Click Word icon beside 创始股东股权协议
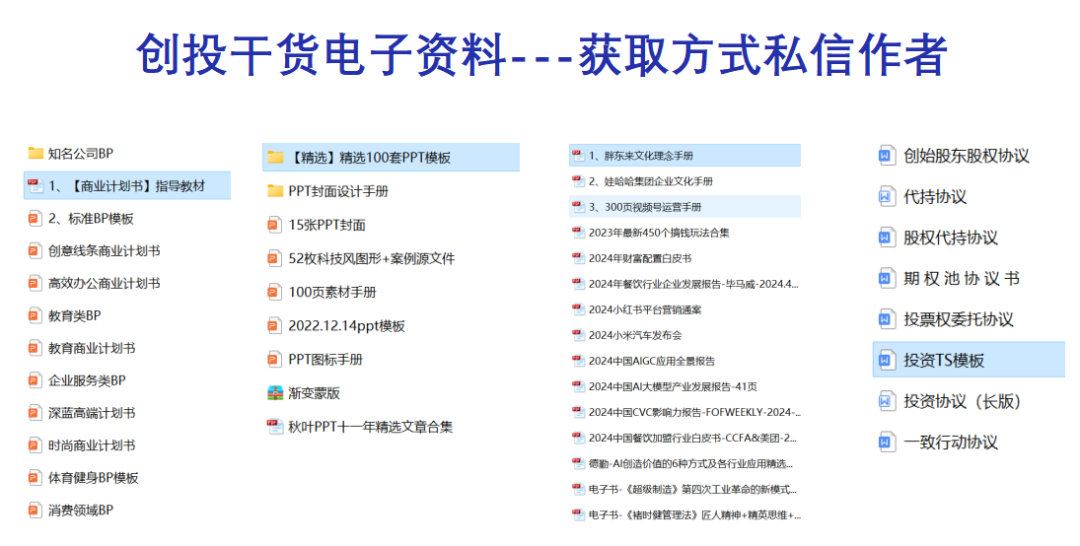Viewport: 1080px width, 546px height. coord(887,156)
